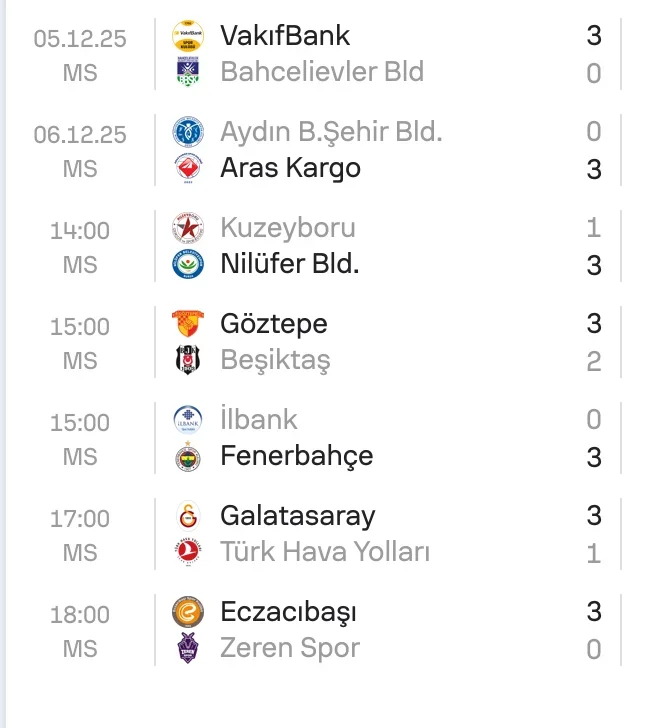This screenshot has height=728, width=648.
Task: Click the Bahcelievler Bld club logo
Action: pyautogui.click(x=187, y=72)
